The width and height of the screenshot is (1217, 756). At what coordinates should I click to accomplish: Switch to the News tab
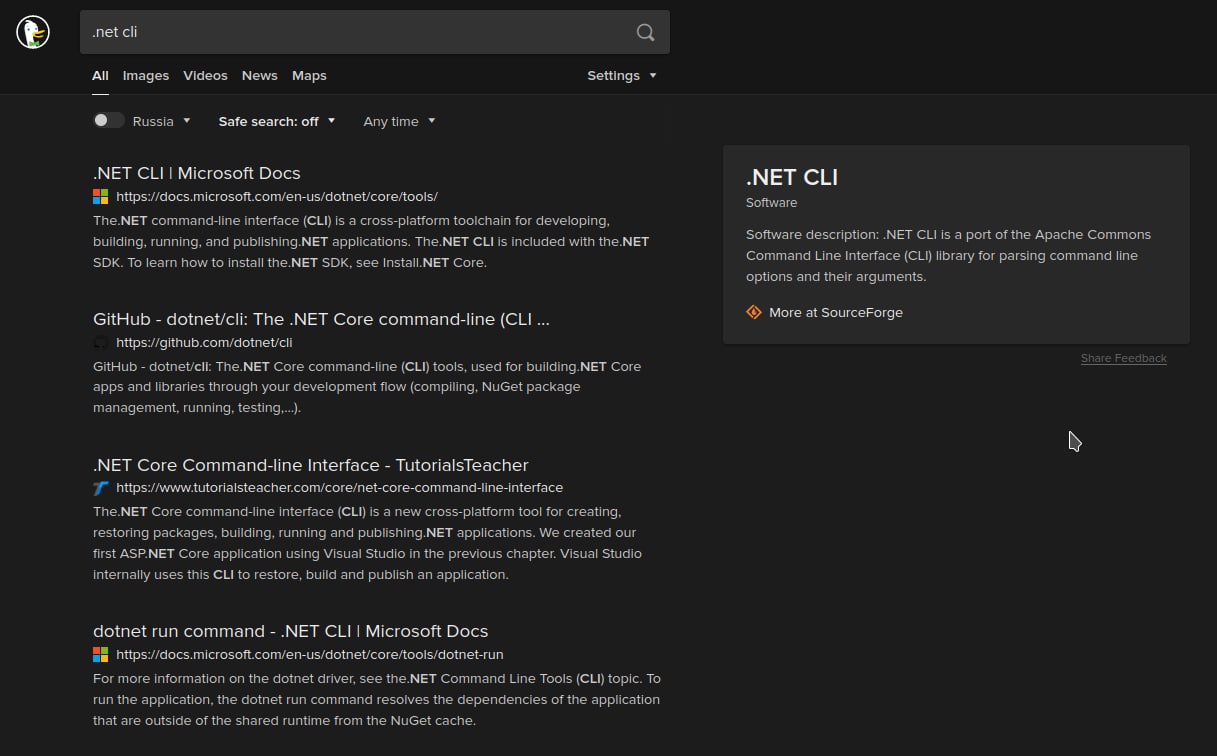pyautogui.click(x=259, y=75)
